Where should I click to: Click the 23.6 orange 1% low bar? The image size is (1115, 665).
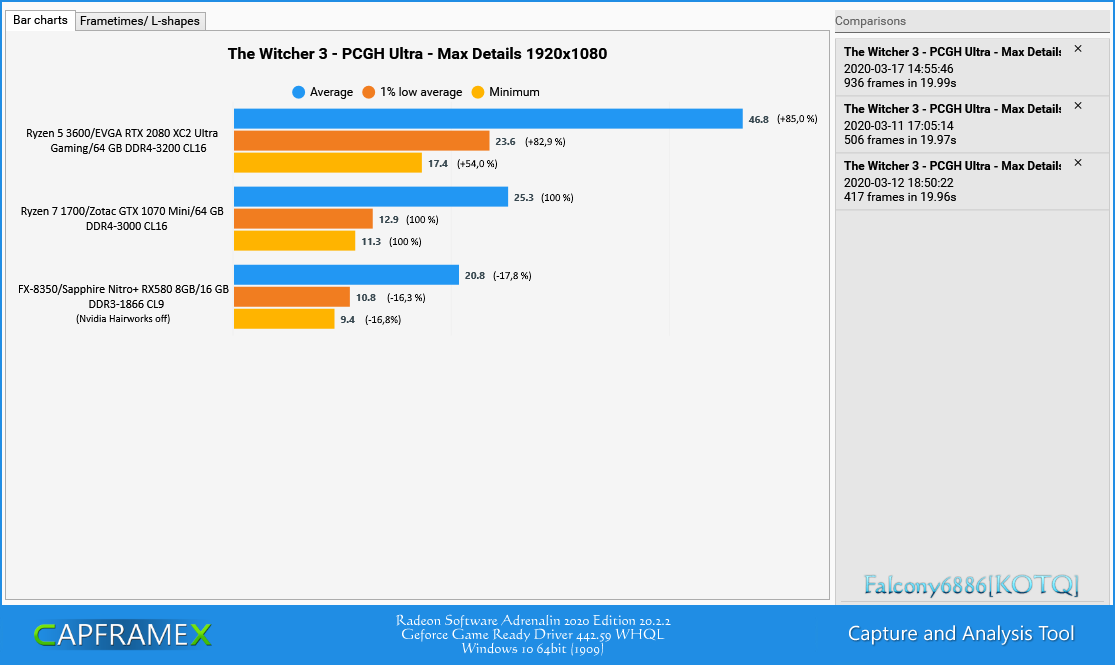click(x=361, y=141)
